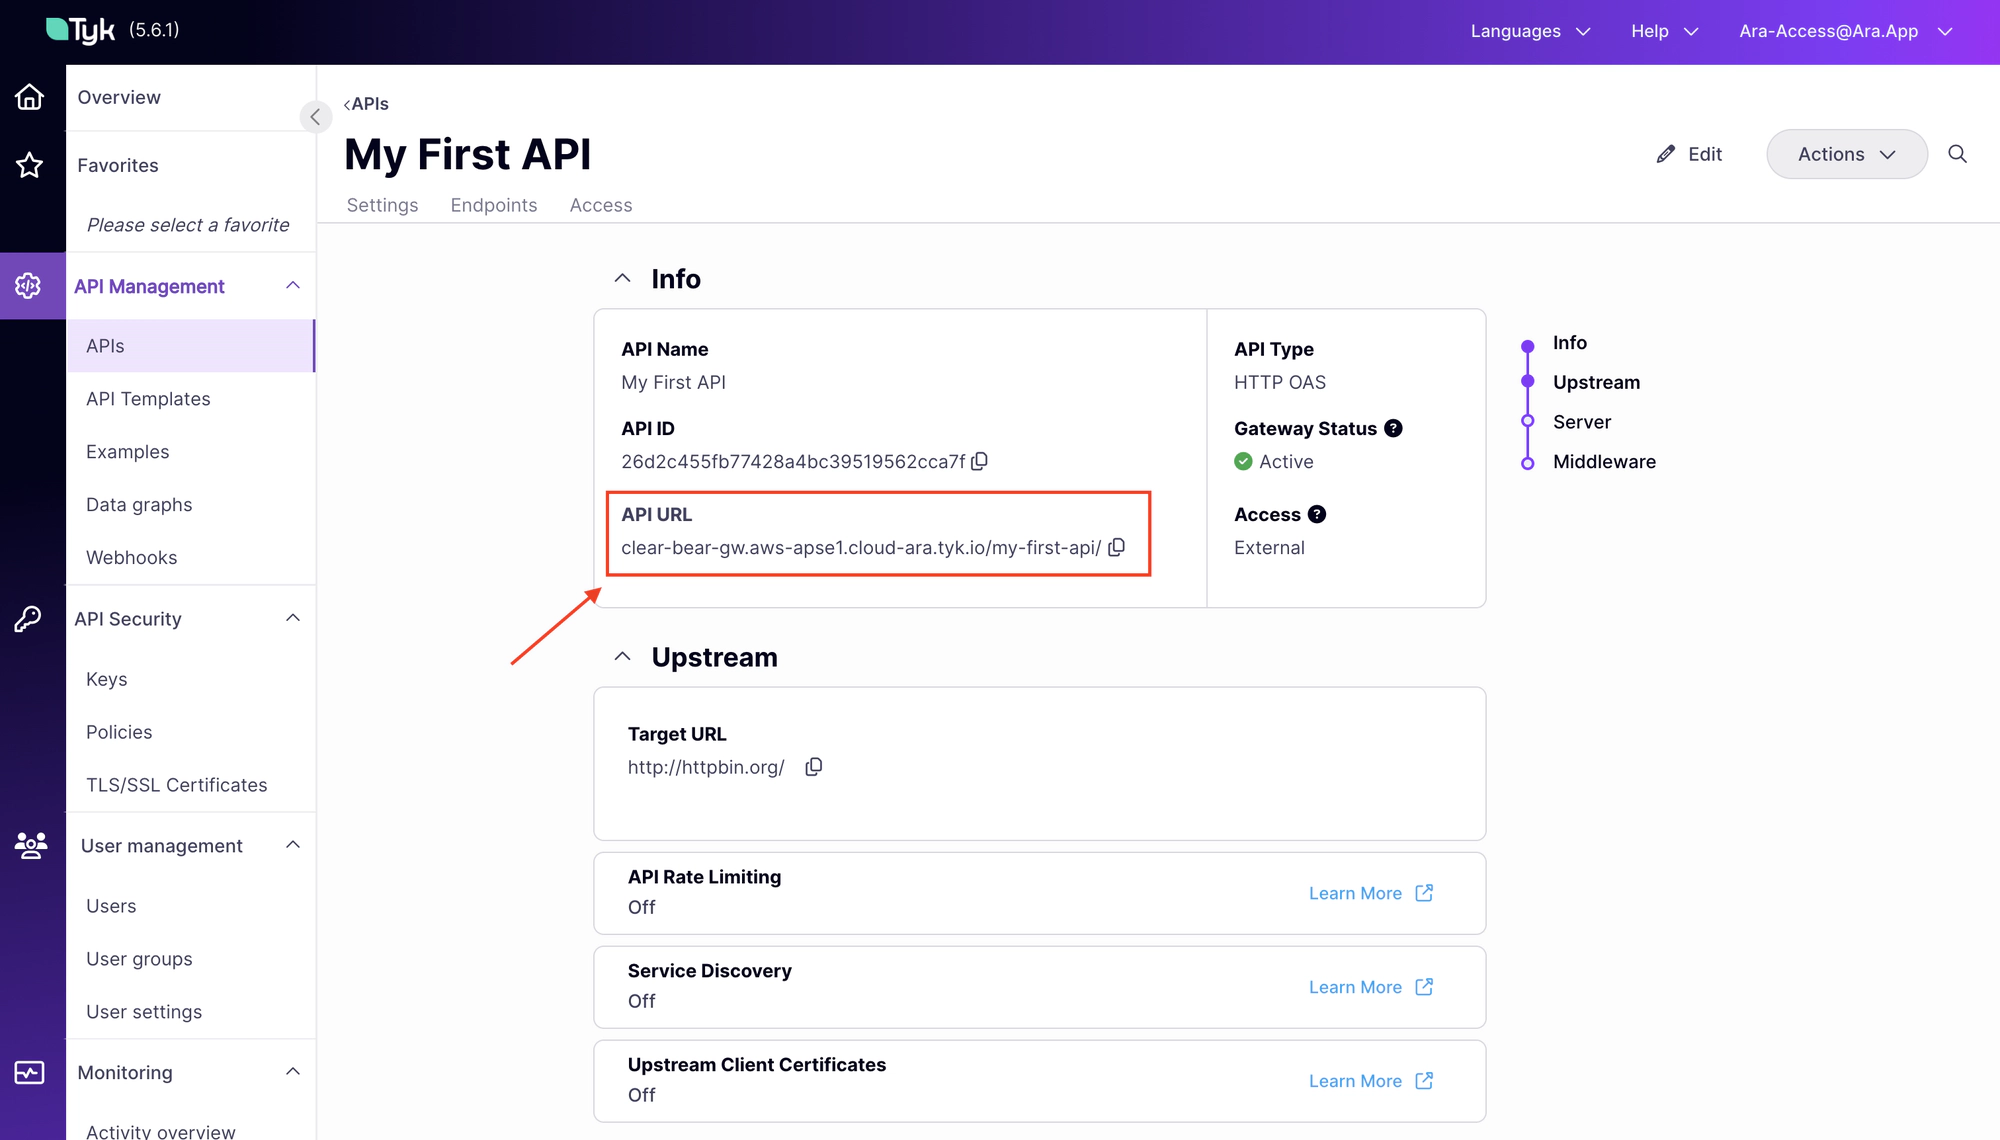Click the home Overview icon
This screenshot has height=1140, width=2000.
[x=33, y=96]
